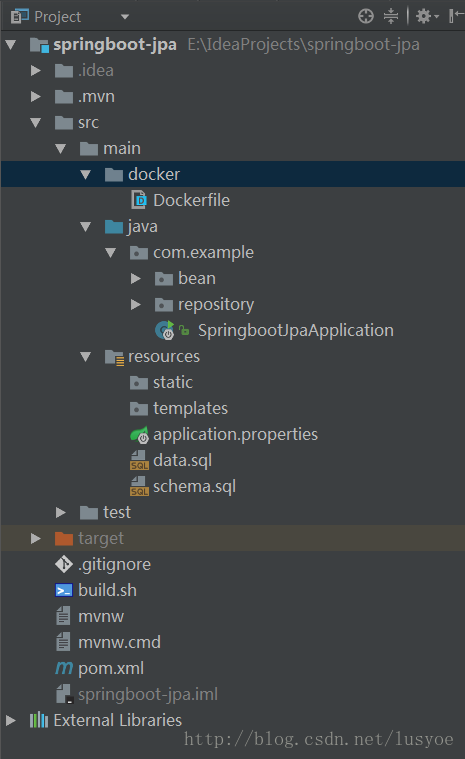
Task: Collapse the resources folder
Action: click(x=86, y=357)
